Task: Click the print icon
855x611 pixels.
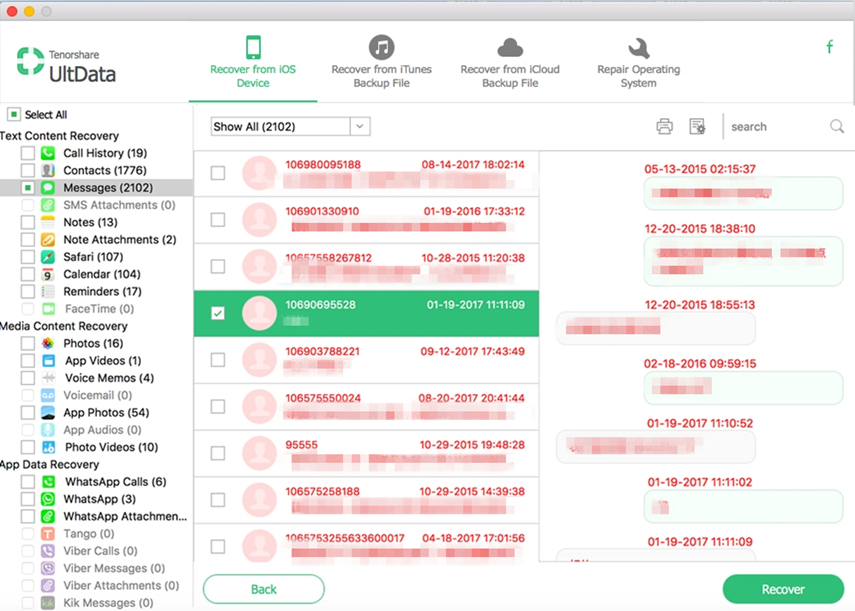Action: (x=664, y=126)
